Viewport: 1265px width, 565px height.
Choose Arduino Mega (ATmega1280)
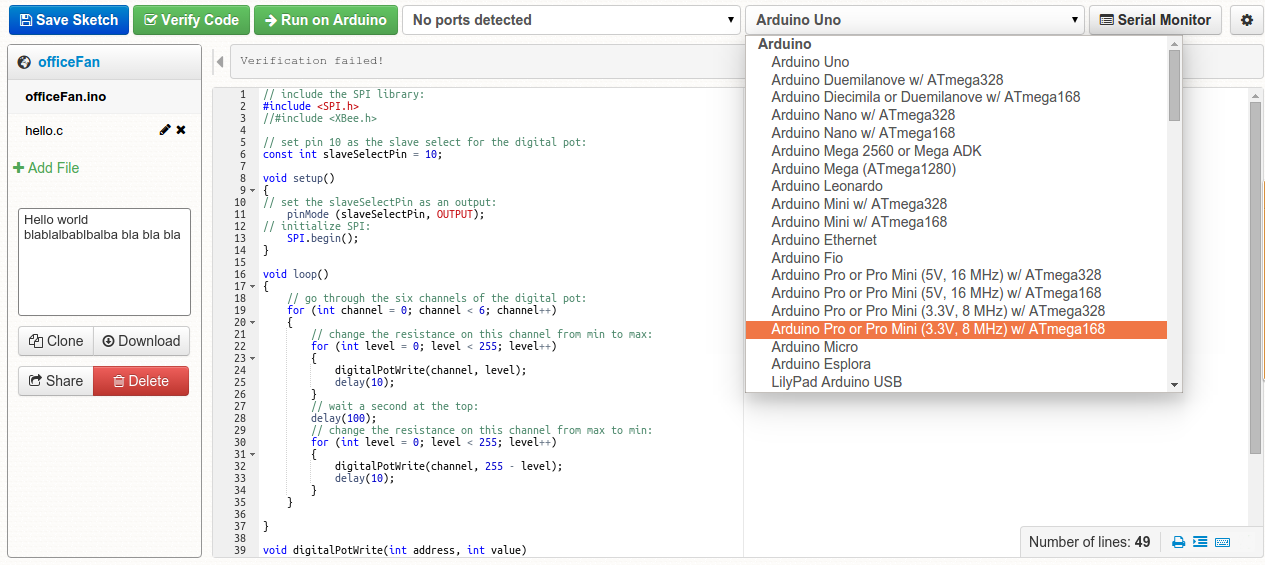956,169
